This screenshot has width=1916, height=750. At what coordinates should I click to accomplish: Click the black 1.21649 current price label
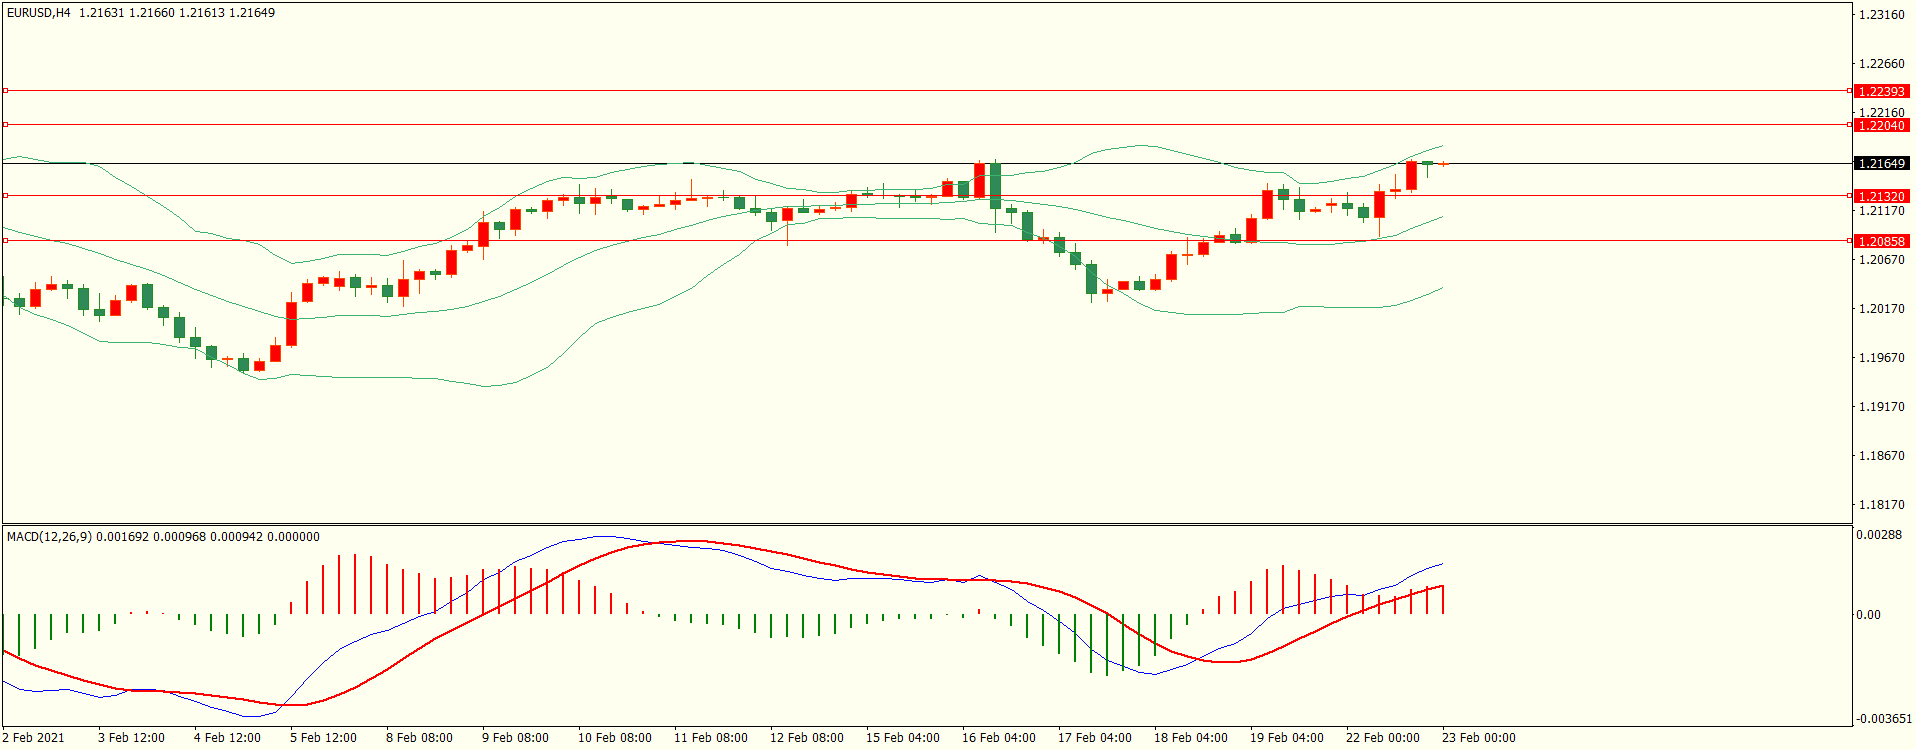[1880, 163]
